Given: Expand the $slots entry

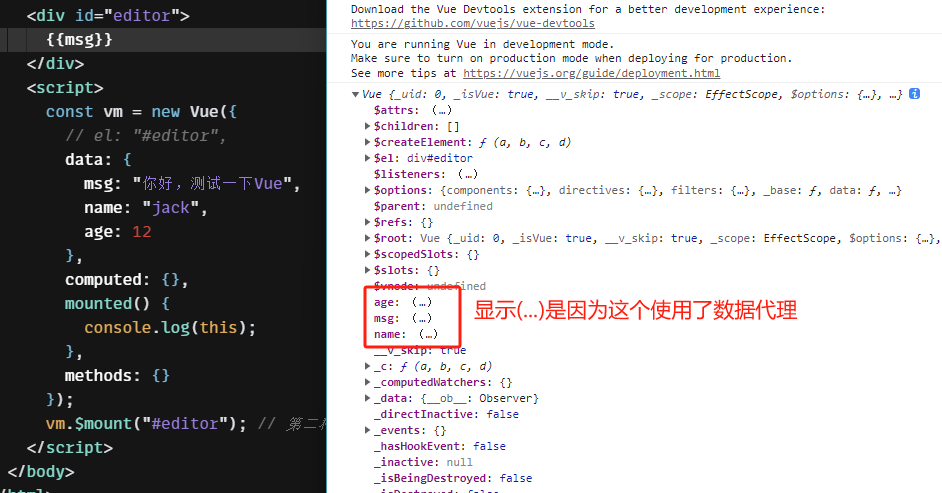Looking at the screenshot, I should [x=367, y=270].
